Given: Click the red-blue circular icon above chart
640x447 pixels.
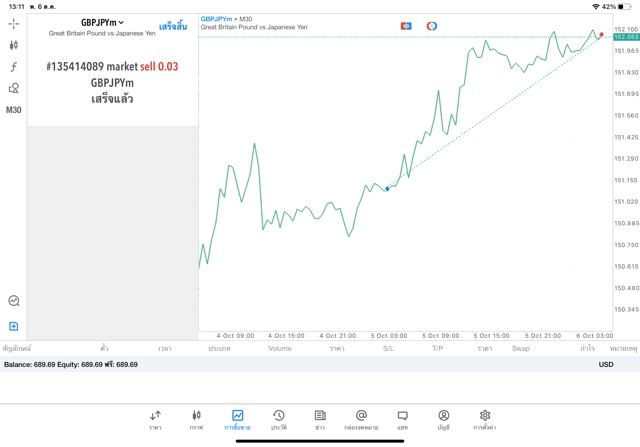Looking at the screenshot, I should point(432,25).
